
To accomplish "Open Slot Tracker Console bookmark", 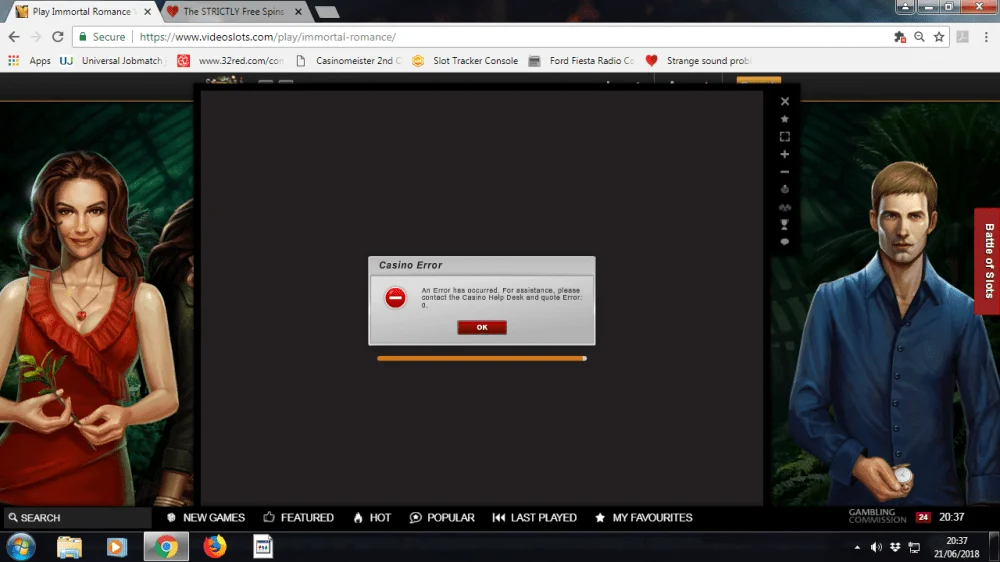I will [466, 61].
